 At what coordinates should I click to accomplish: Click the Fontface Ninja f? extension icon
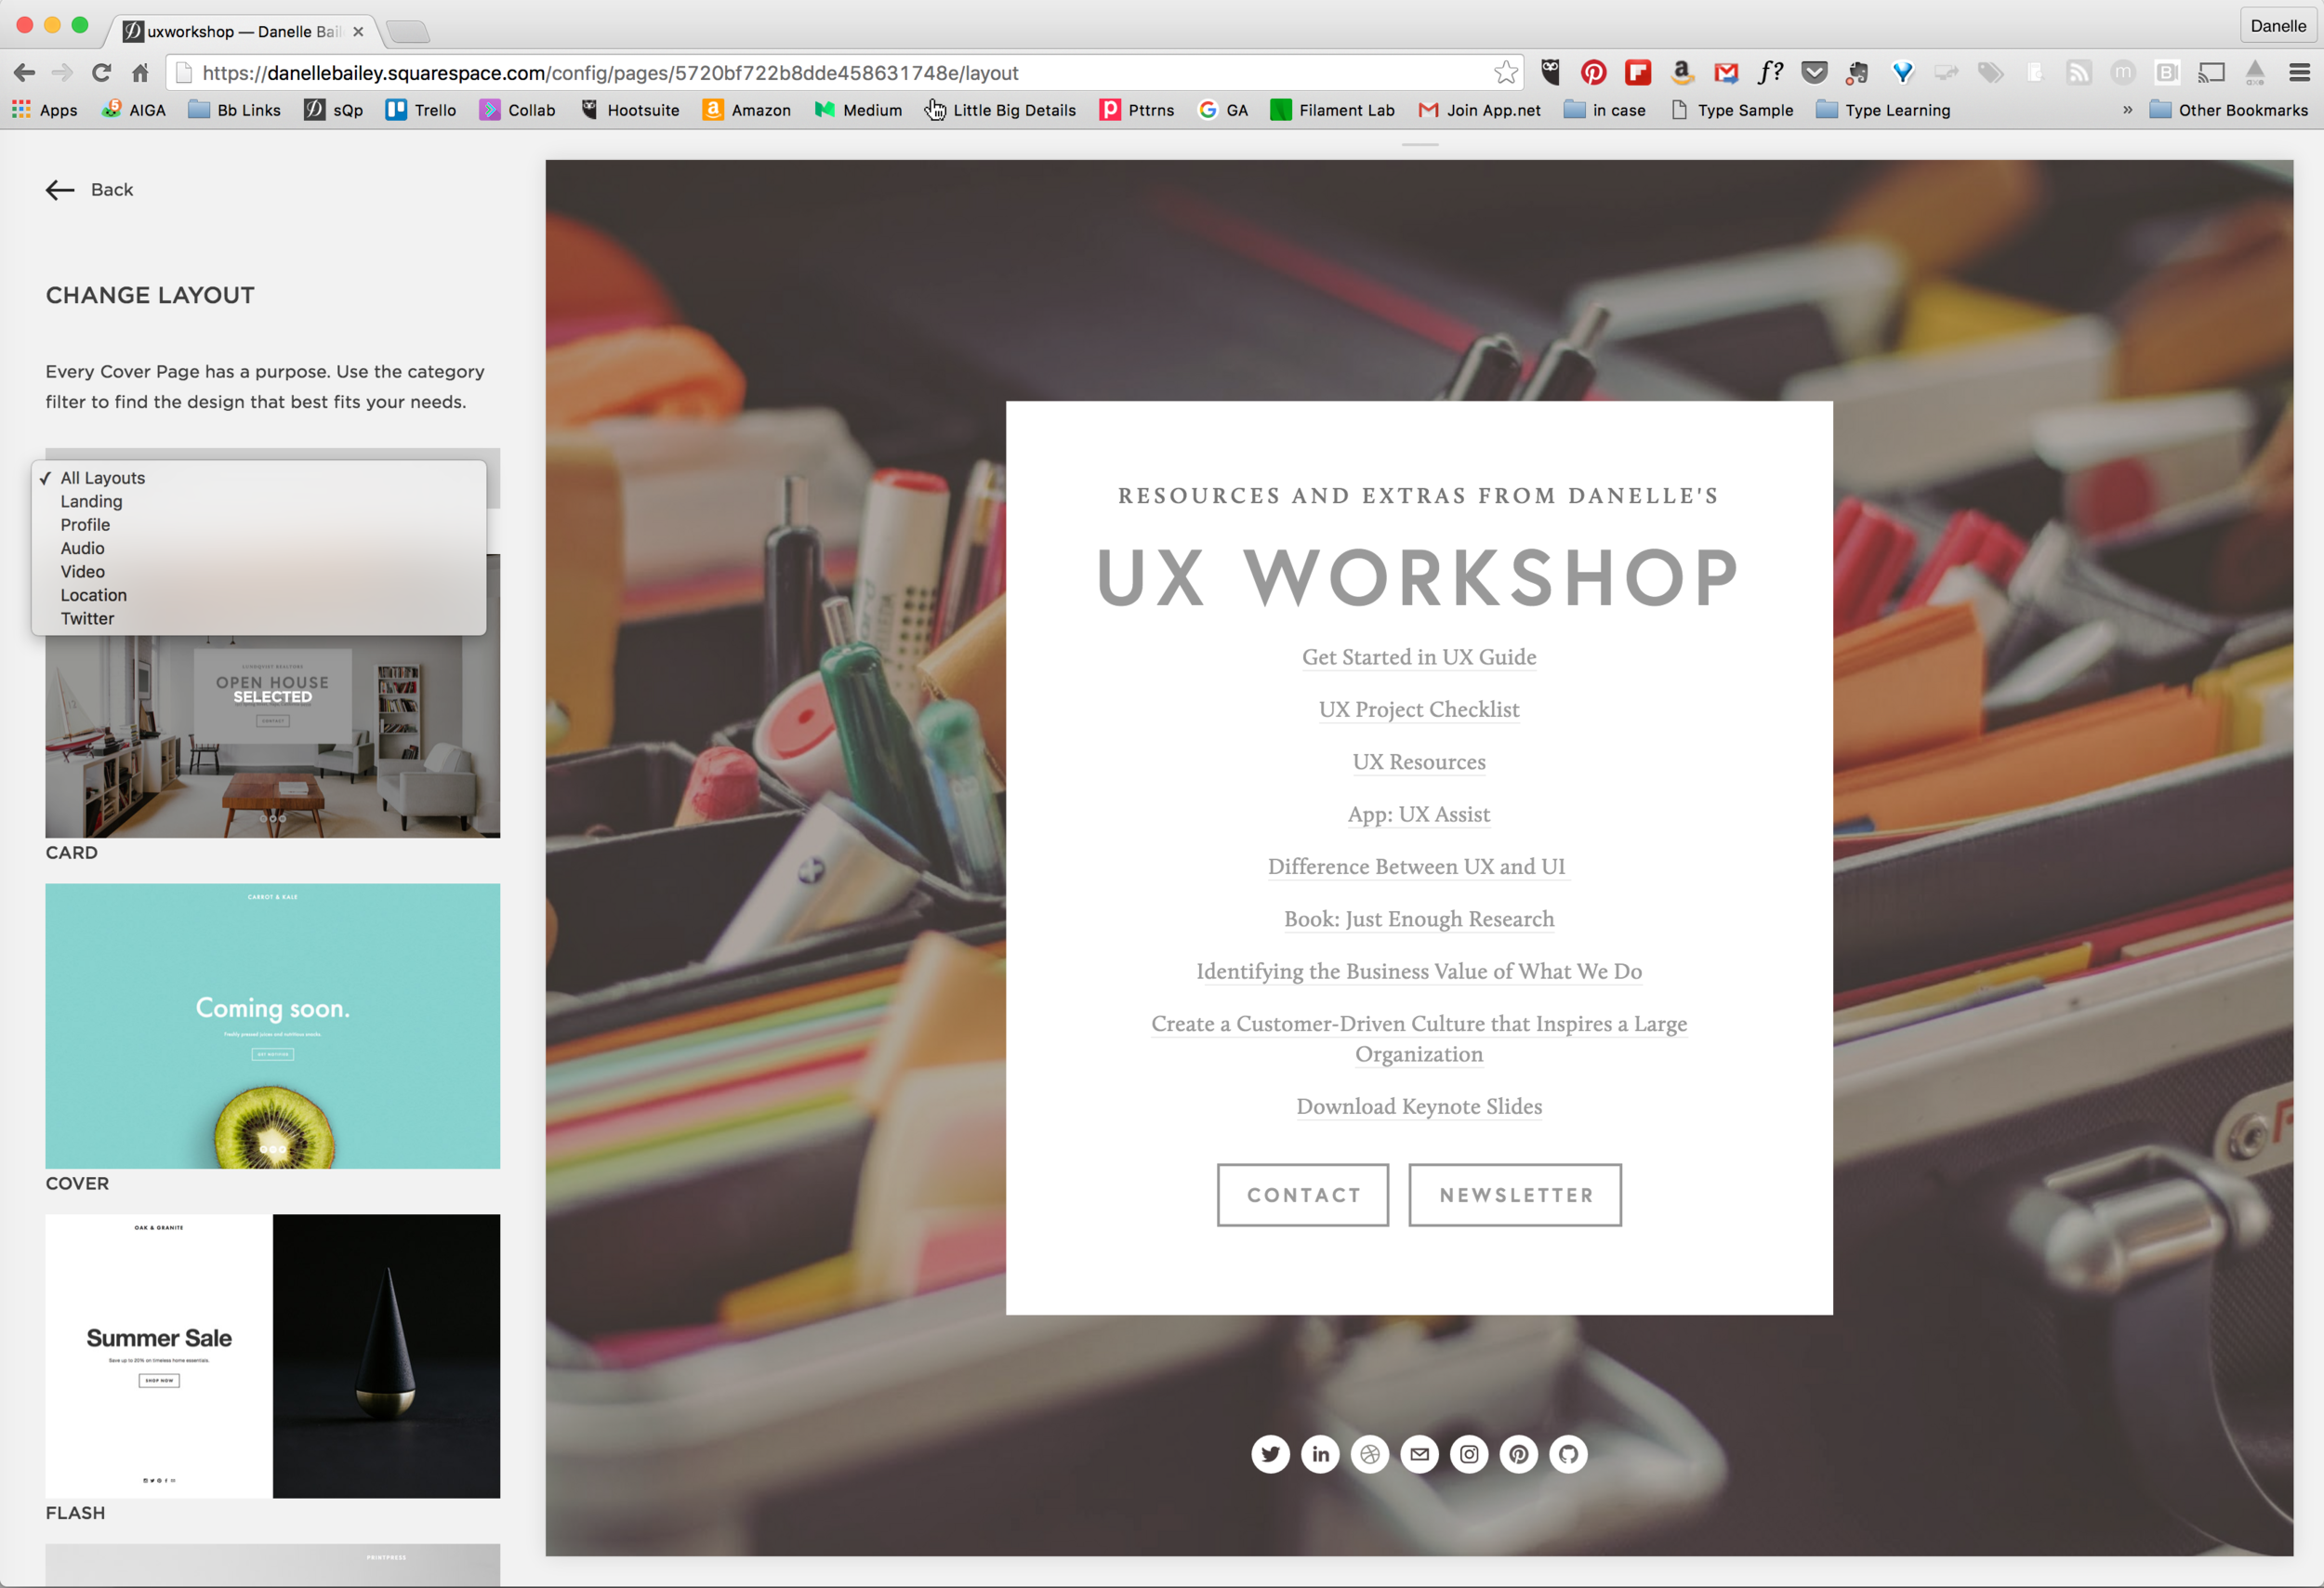coord(1770,72)
